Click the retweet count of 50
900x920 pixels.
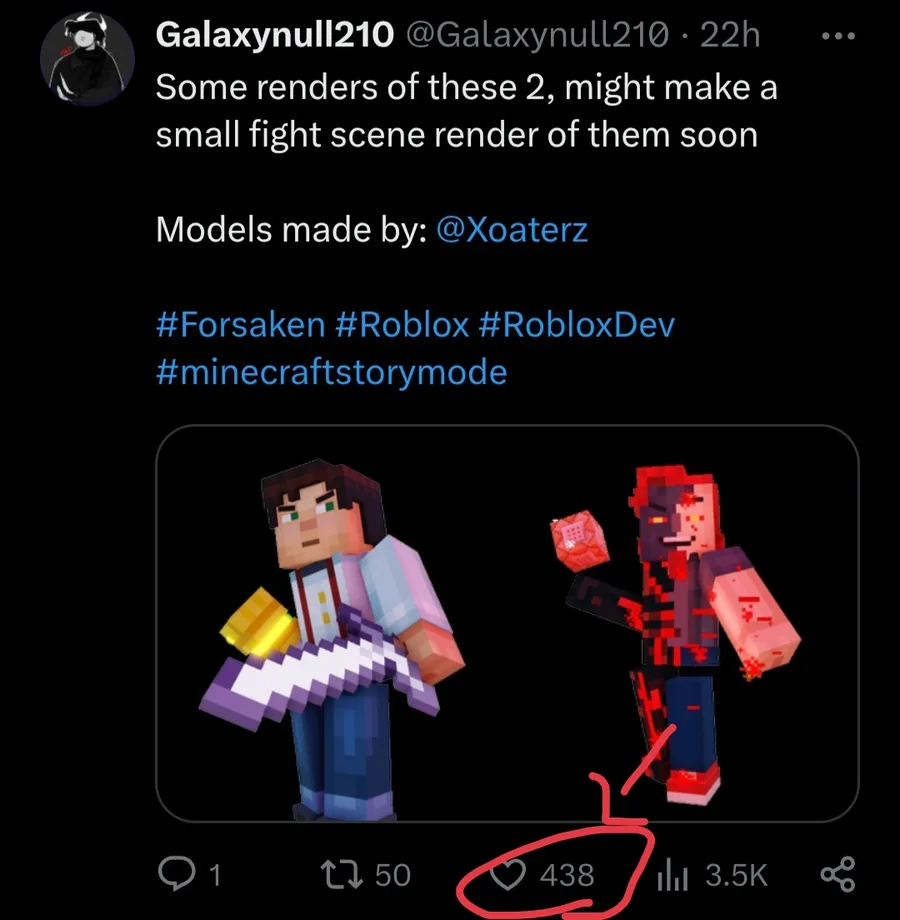click(x=392, y=875)
